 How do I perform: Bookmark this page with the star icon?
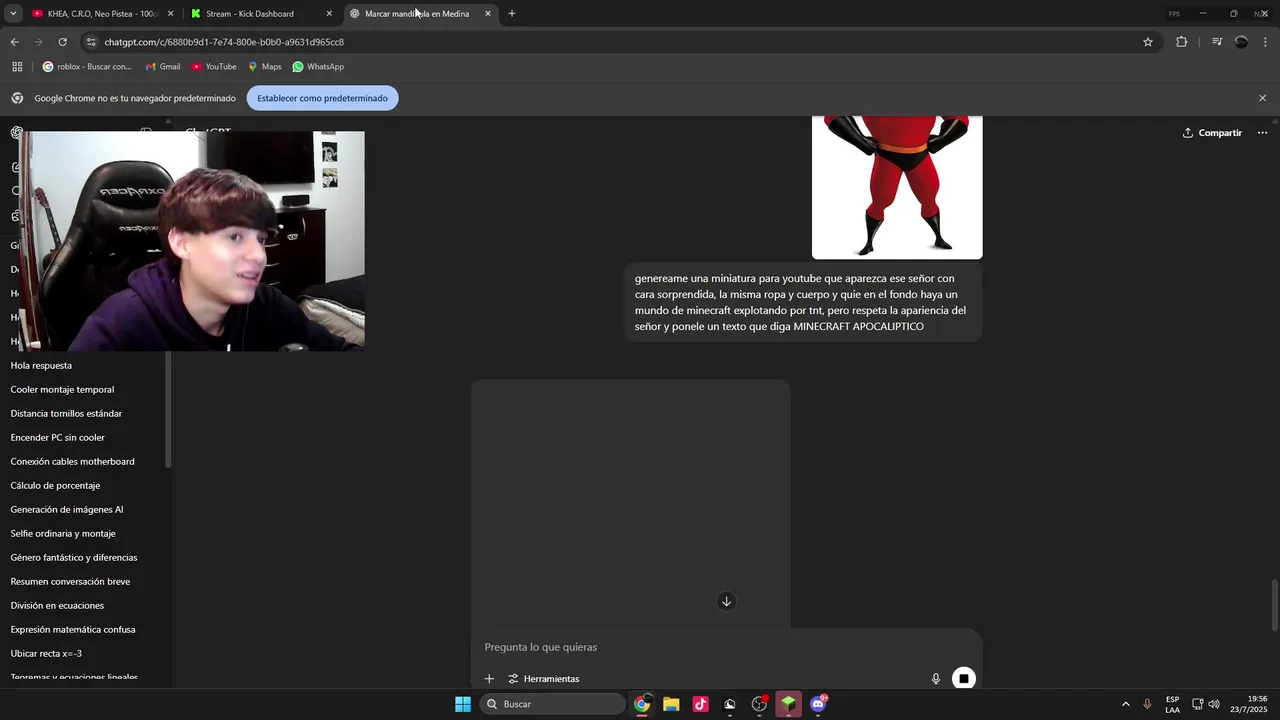(x=1148, y=42)
